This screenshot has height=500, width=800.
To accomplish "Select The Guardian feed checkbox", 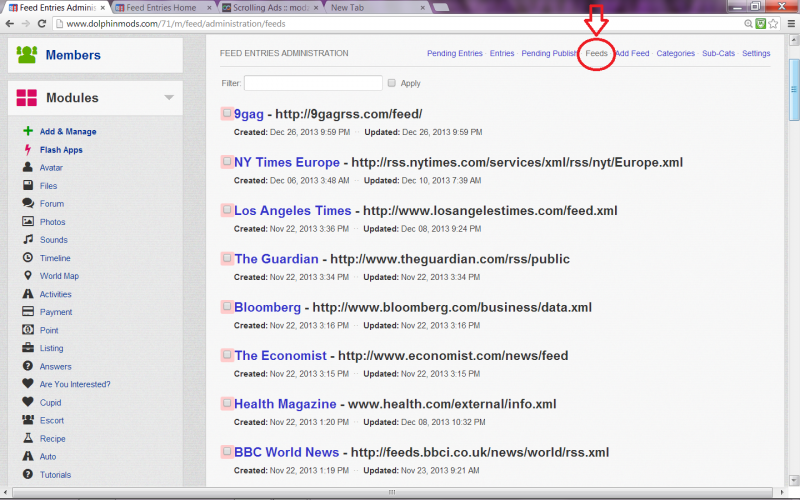I will 227,258.
